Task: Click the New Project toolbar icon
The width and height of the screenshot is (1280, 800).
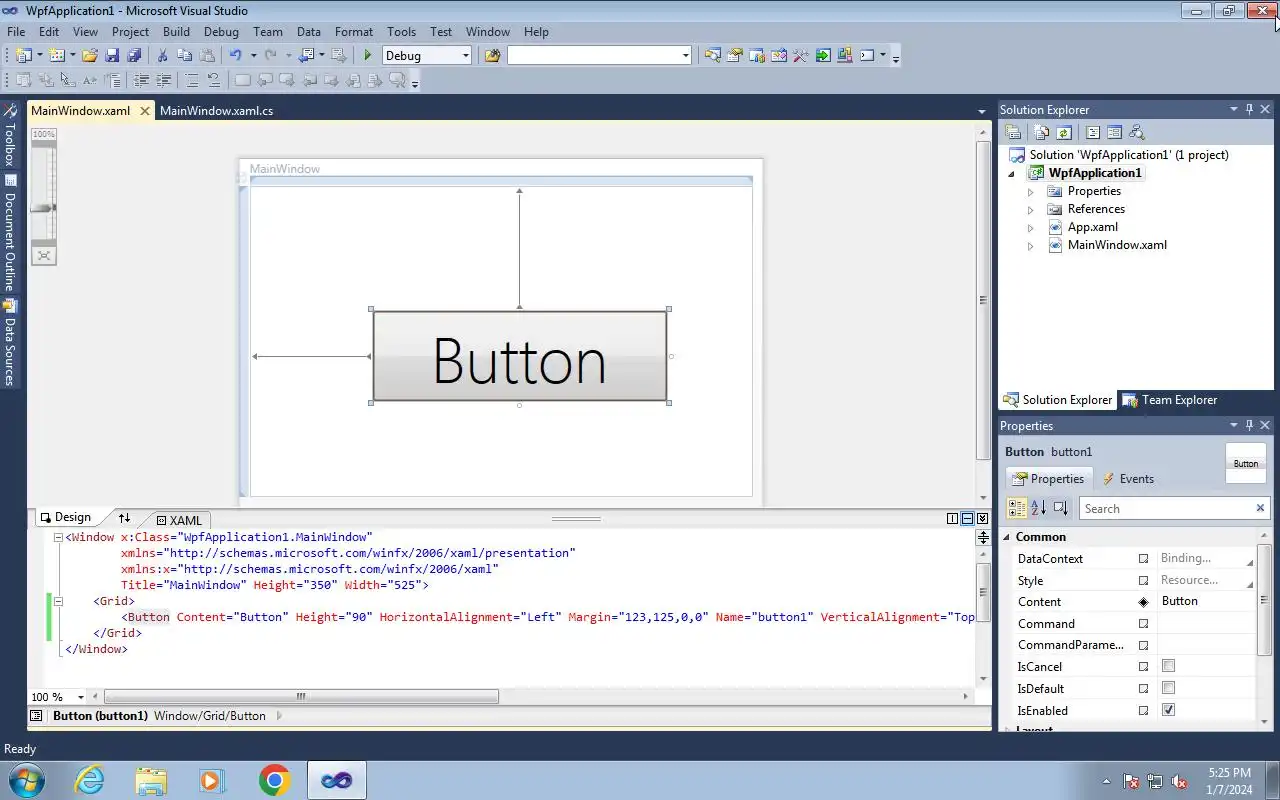Action: pyautogui.click(x=23, y=56)
